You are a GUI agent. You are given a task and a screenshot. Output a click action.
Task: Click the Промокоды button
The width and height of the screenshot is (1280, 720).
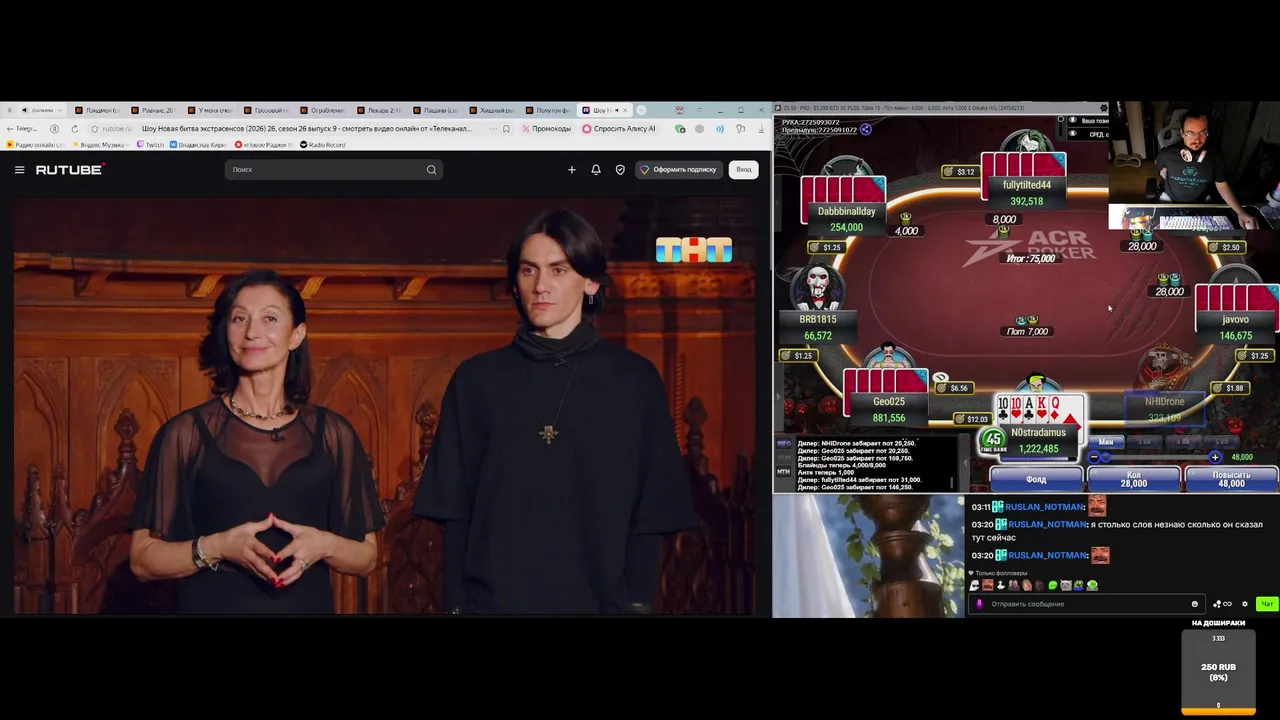(x=547, y=129)
